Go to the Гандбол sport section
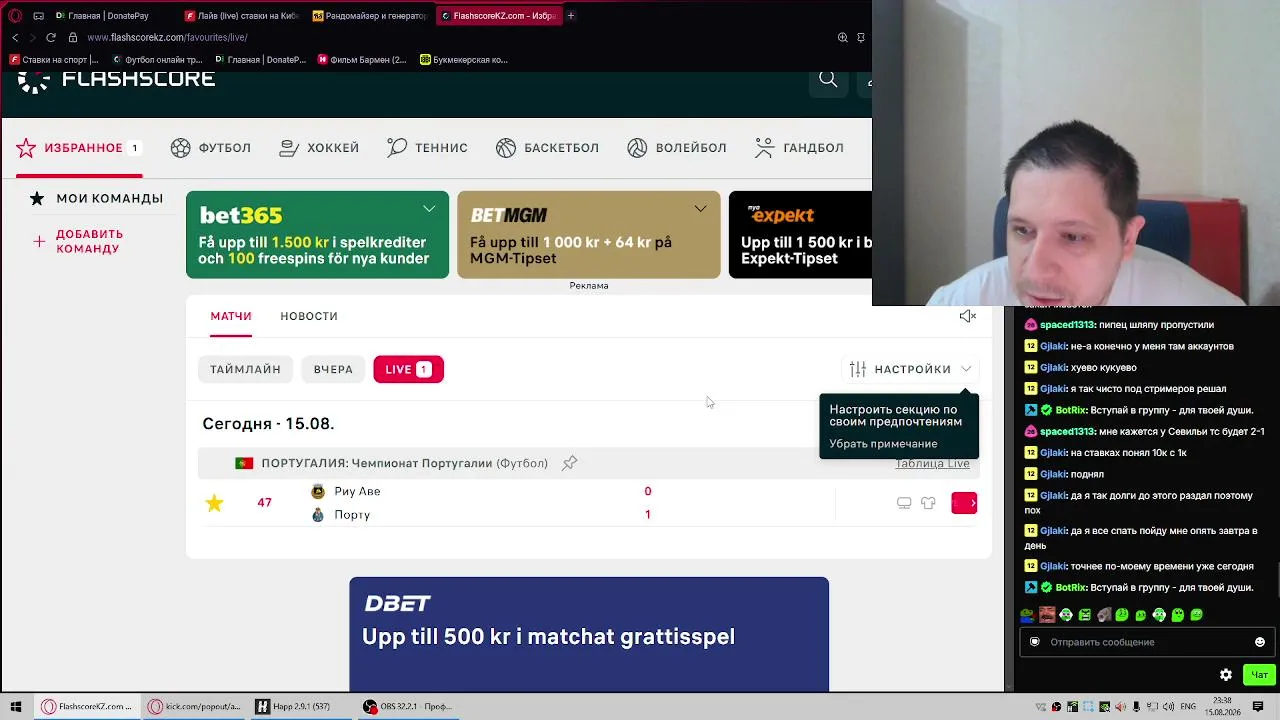The height and width of the screenshot is (720, 1280). (799, 148)
